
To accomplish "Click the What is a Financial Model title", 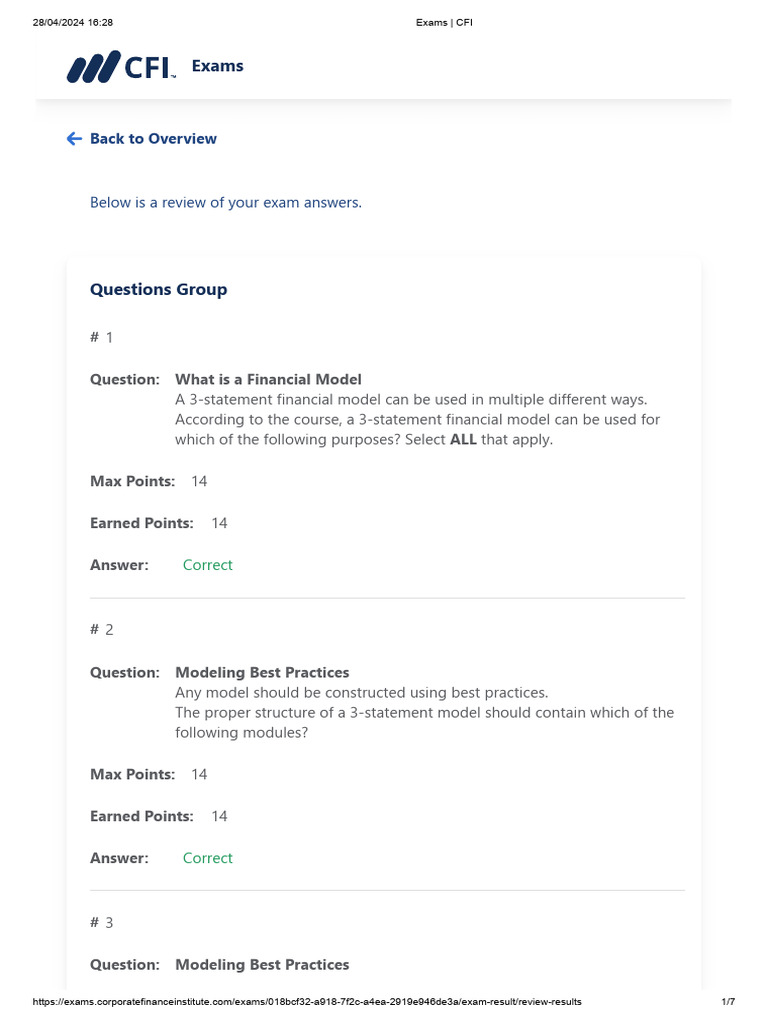I will (268, 379).
